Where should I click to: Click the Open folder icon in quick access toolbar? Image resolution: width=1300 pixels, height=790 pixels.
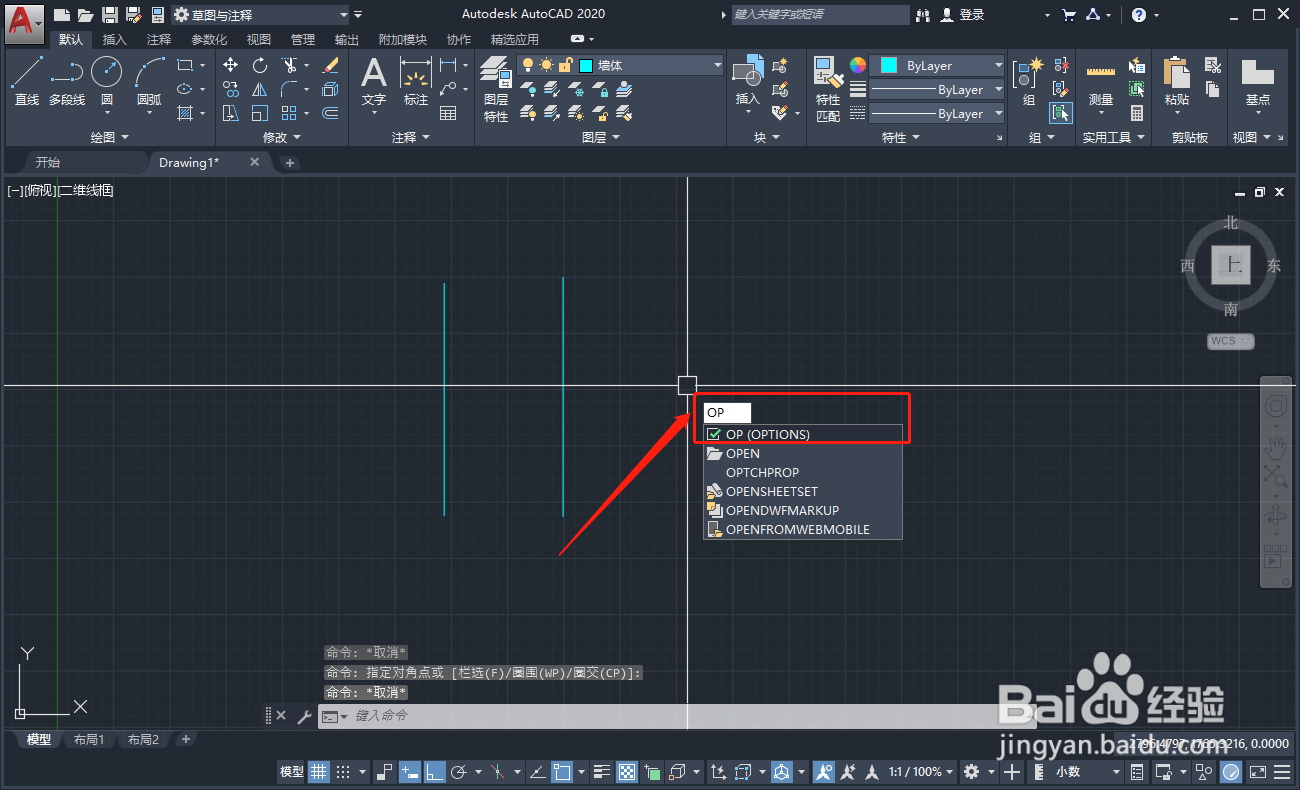[x=86, y=15]
